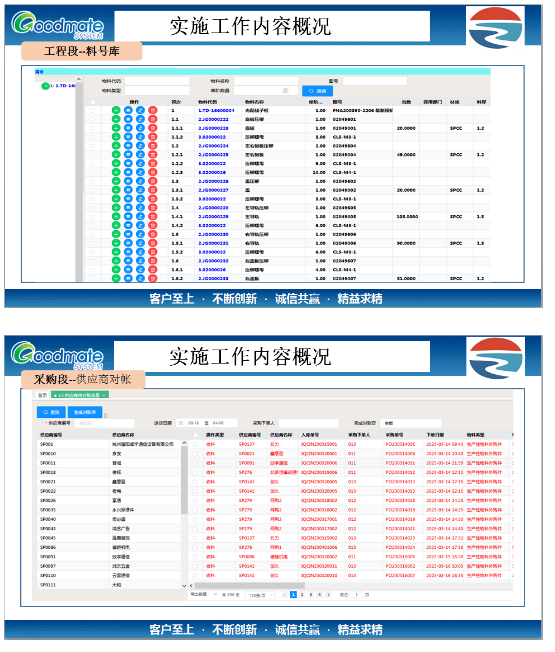Click 查询 button on supplier reconciliation
555x652 pixels.
pyautogui.click(x=51, y=412)
